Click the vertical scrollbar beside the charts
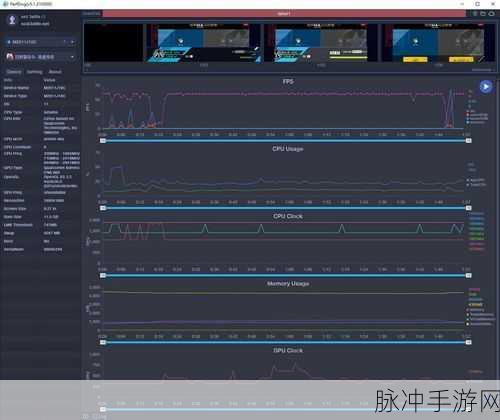The width and height of the screenshot is (500, 420). point(498,230)
